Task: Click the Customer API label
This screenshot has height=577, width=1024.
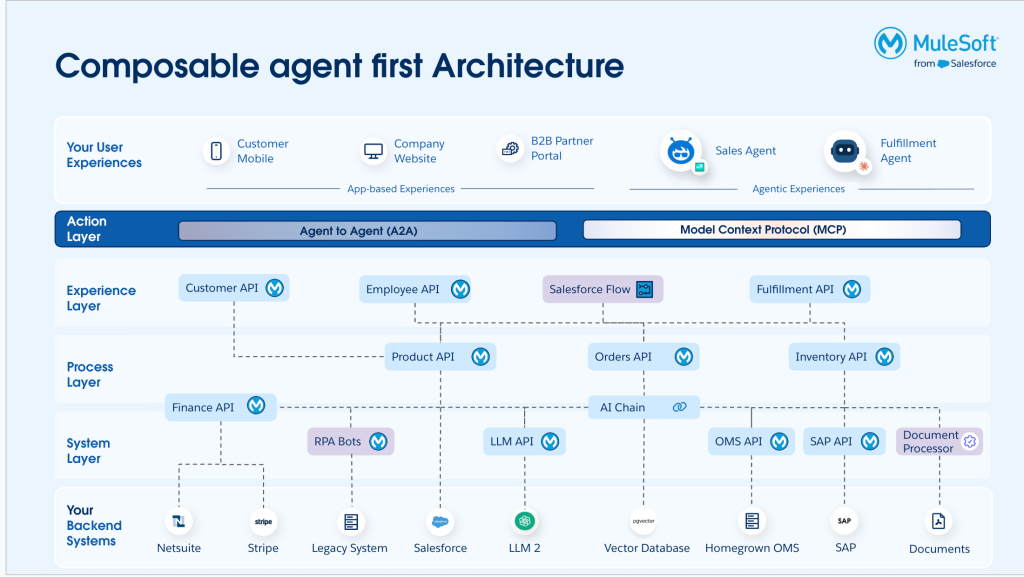Action: pos(222,288)
